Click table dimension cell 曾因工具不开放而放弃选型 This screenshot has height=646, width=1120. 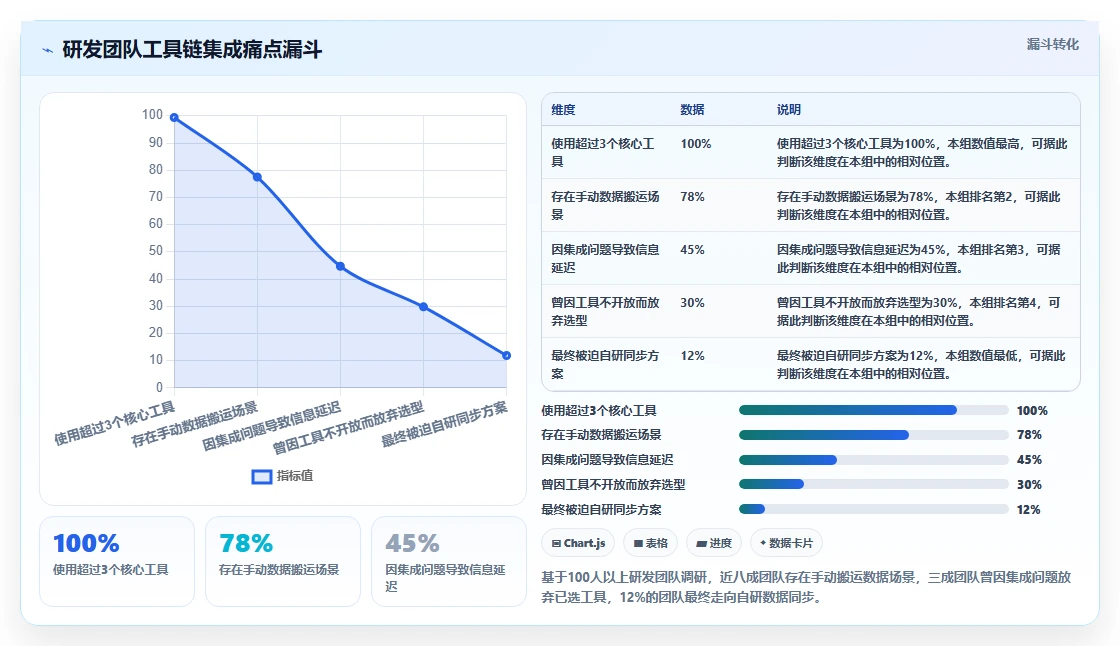coord(605,311)
